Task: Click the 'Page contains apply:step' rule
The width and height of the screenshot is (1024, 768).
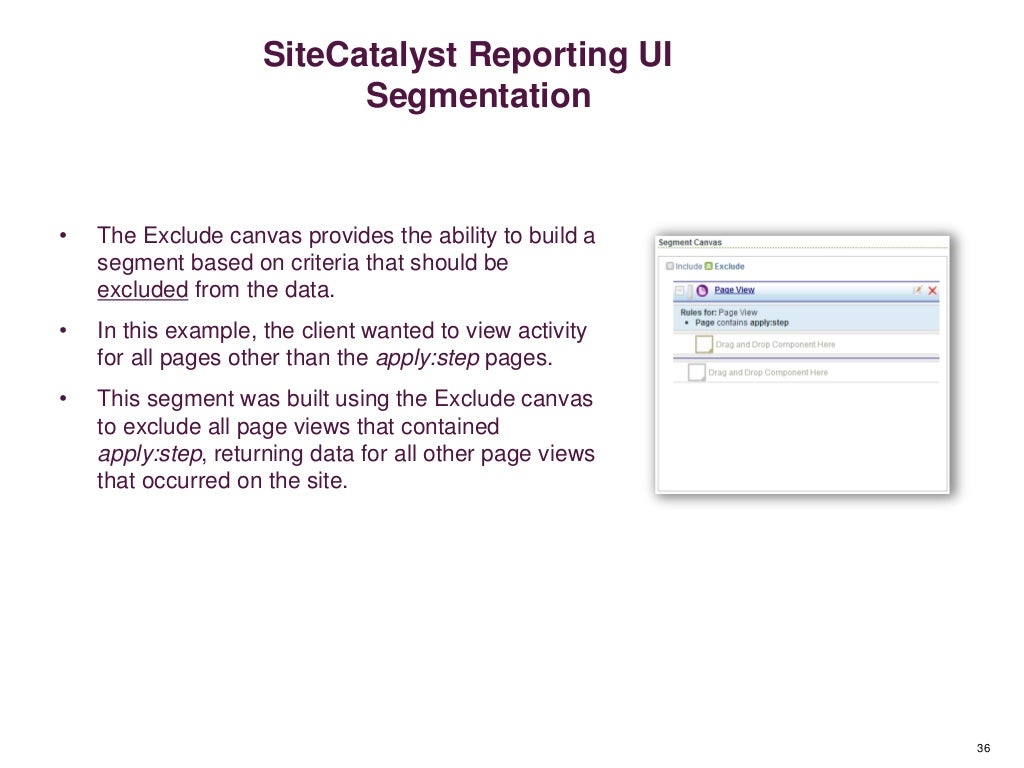Action: click(742, 323)
